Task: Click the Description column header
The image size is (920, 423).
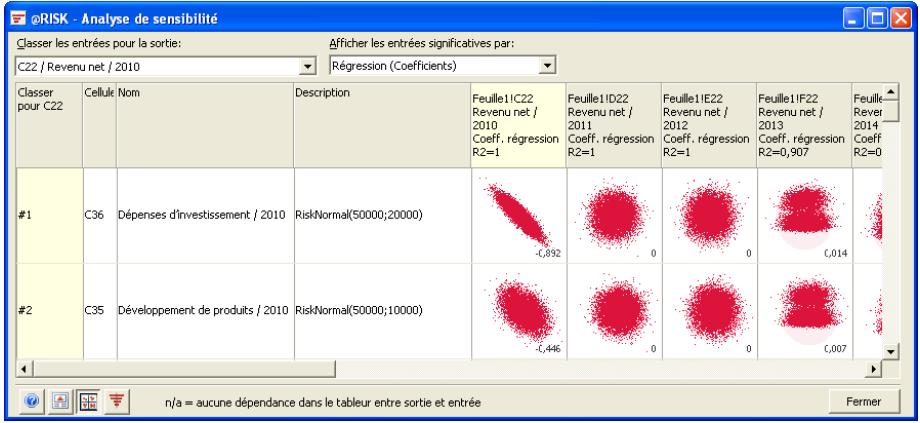Action: click(x=382, y=125)
